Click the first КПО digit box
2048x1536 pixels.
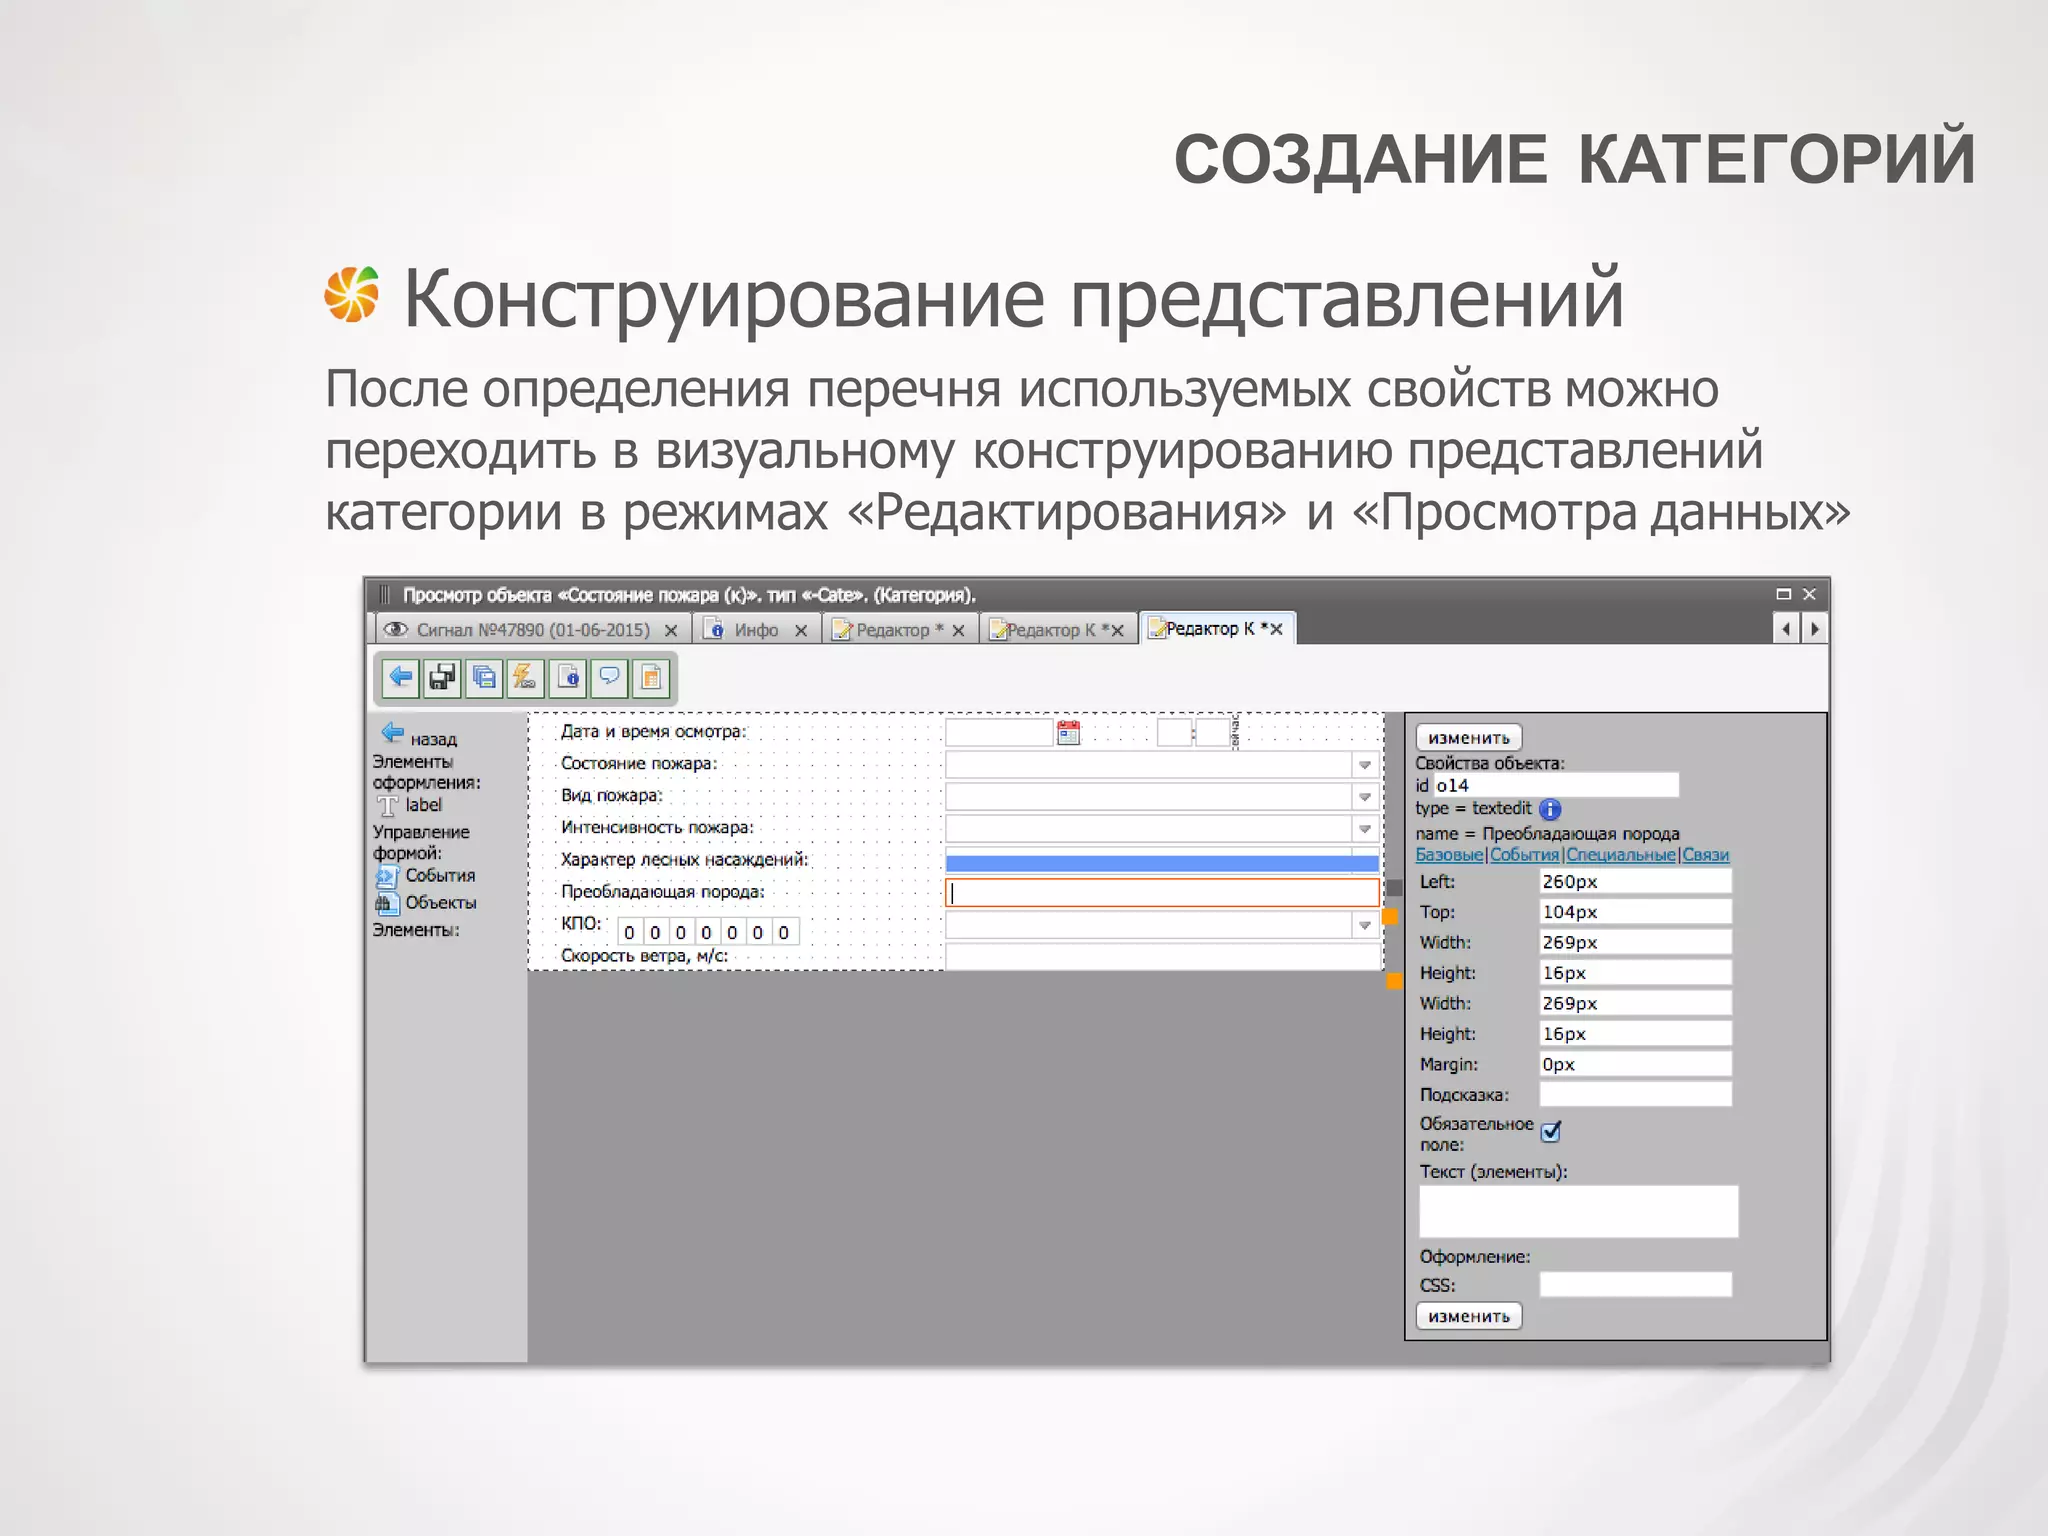pyautogui.click(x=629, y=933)
